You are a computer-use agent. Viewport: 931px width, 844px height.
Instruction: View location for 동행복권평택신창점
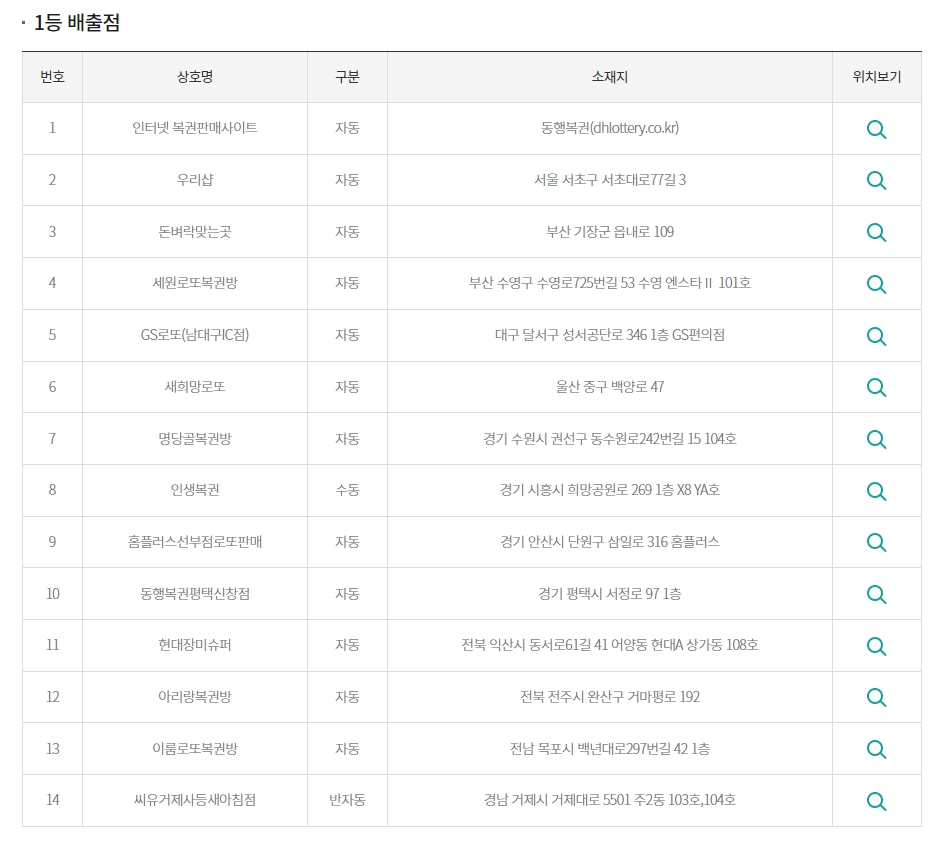click(876, 594)
